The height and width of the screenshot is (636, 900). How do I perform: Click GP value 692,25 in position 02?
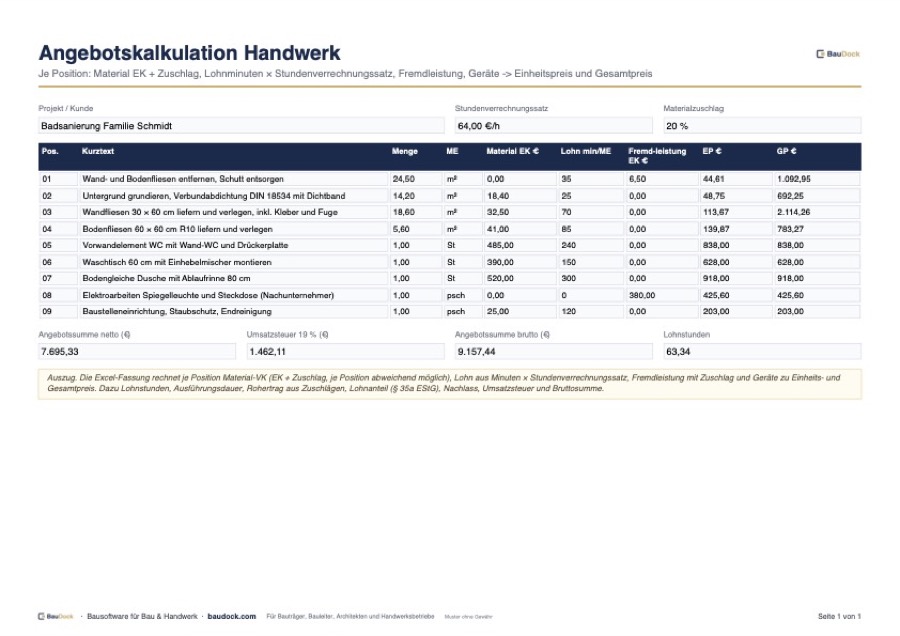click(817, 196)
